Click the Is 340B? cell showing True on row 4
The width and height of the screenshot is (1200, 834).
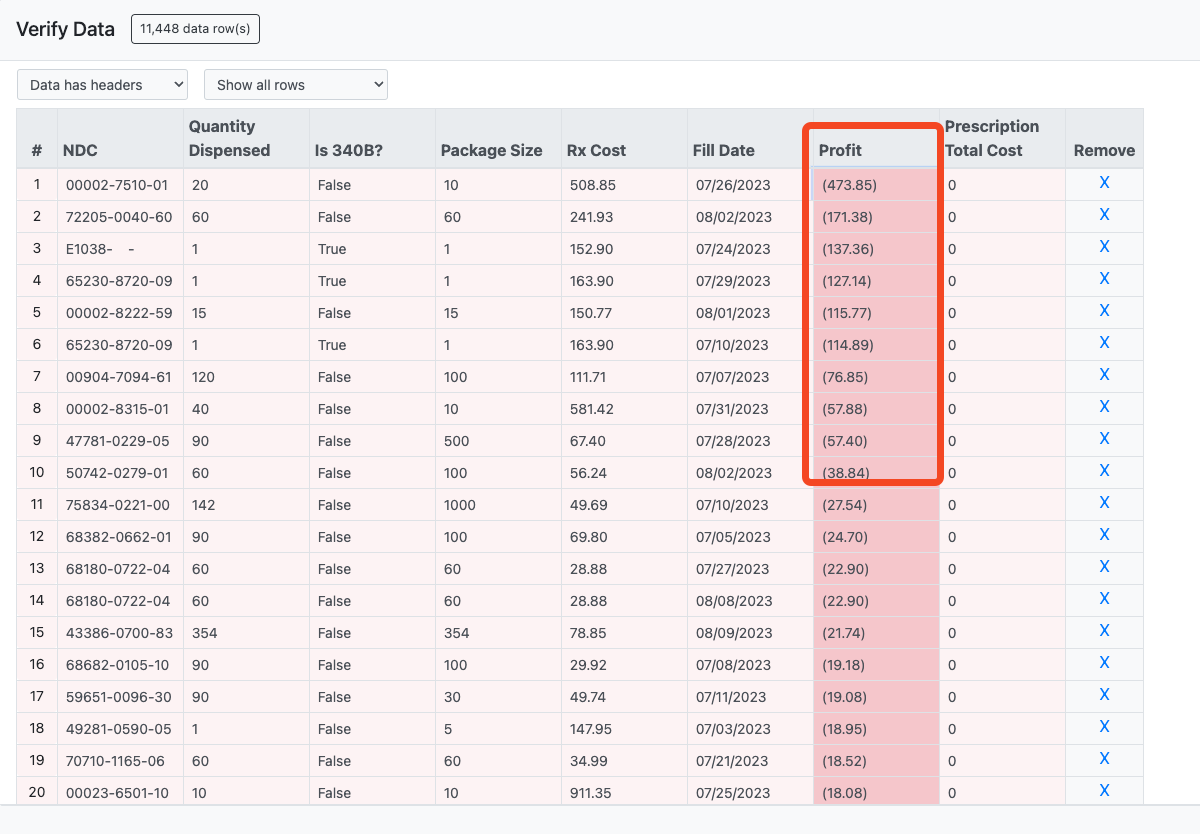332,280
